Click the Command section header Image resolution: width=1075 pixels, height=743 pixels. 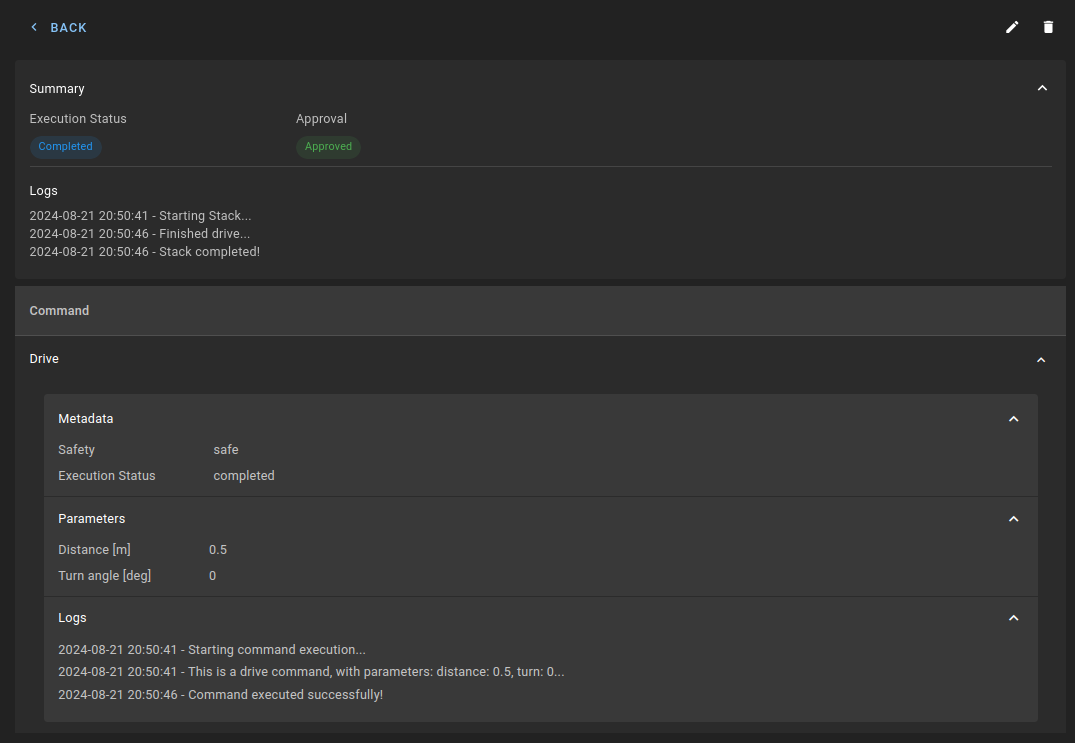point(540,310)
